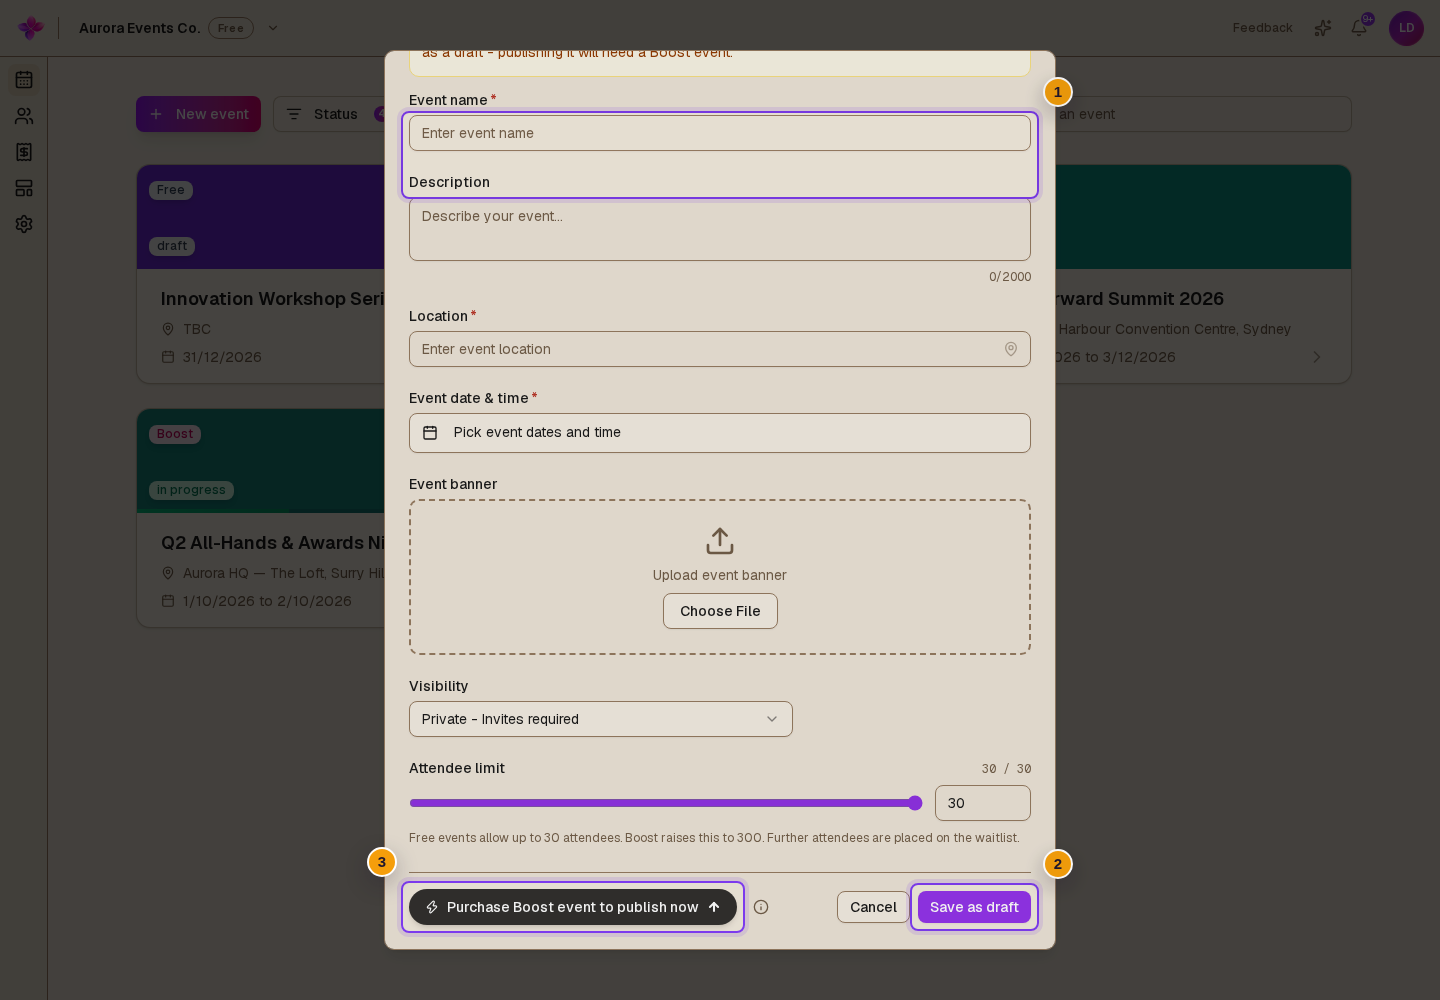1440x1000 pixels.
Task: Open the Feedback link
Action: [1262, 28]
